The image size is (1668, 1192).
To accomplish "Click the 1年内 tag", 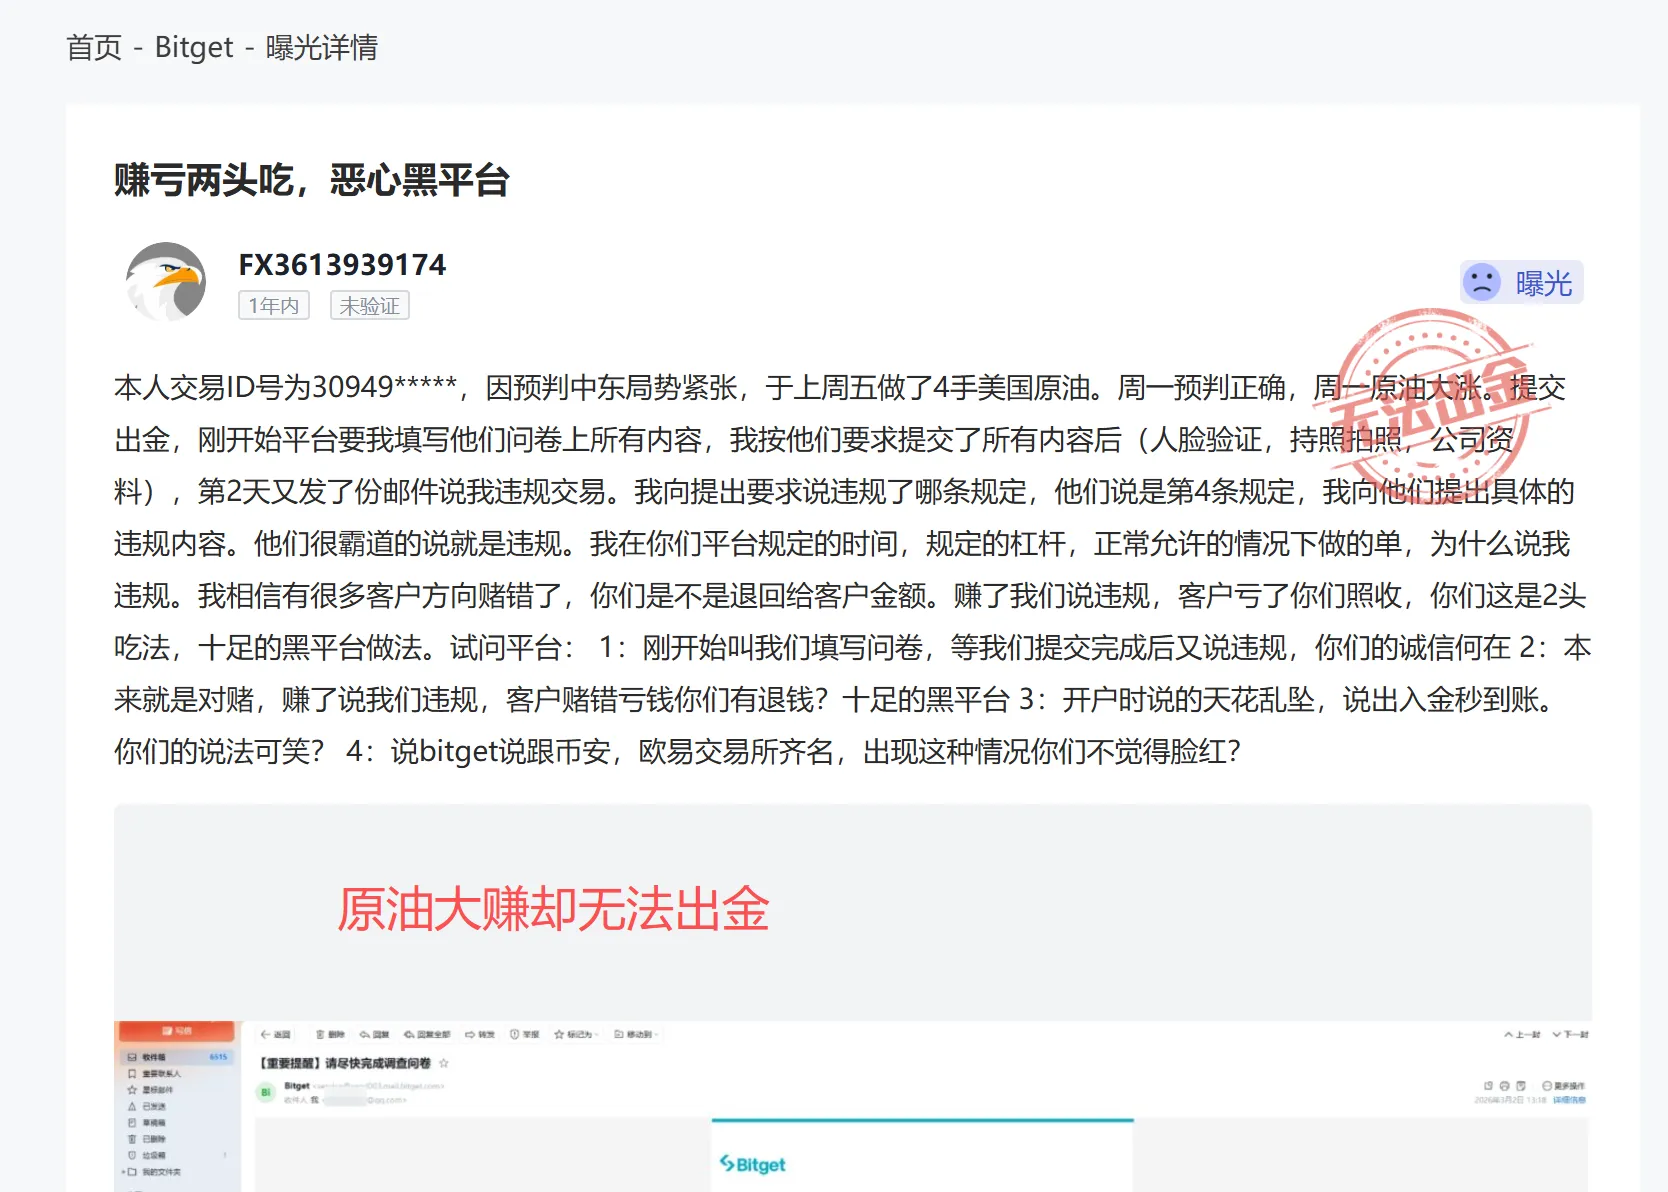I will [x=274, y=305].
